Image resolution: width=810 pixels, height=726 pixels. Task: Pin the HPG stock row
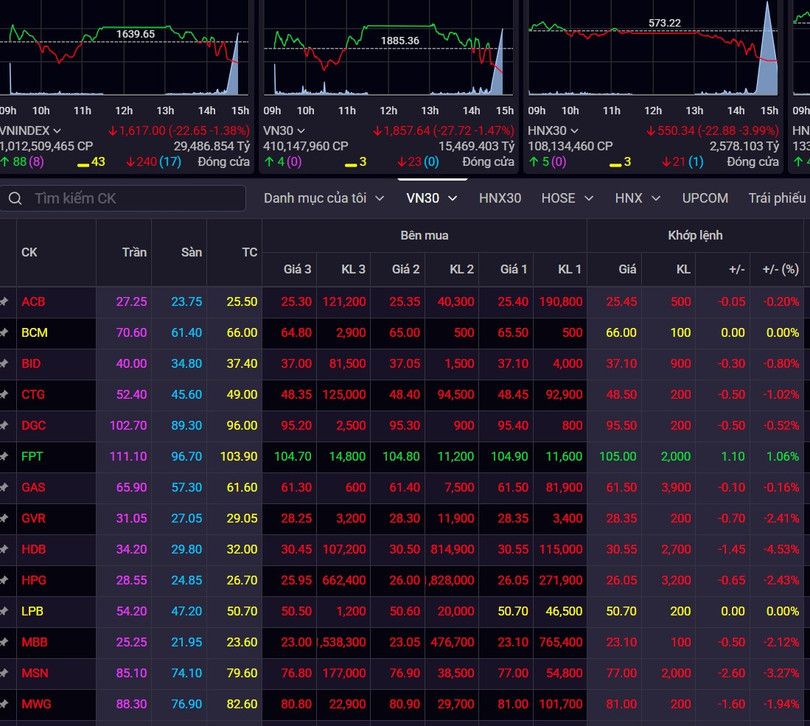coord(5,580)
